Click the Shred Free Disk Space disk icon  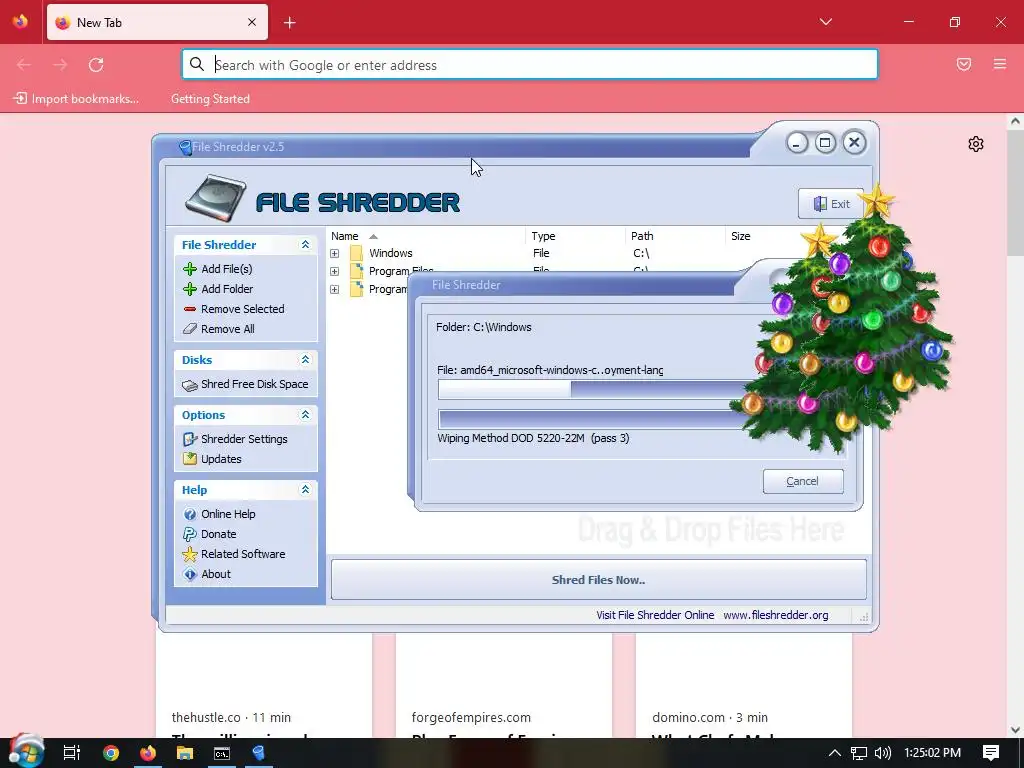(190, 385)
